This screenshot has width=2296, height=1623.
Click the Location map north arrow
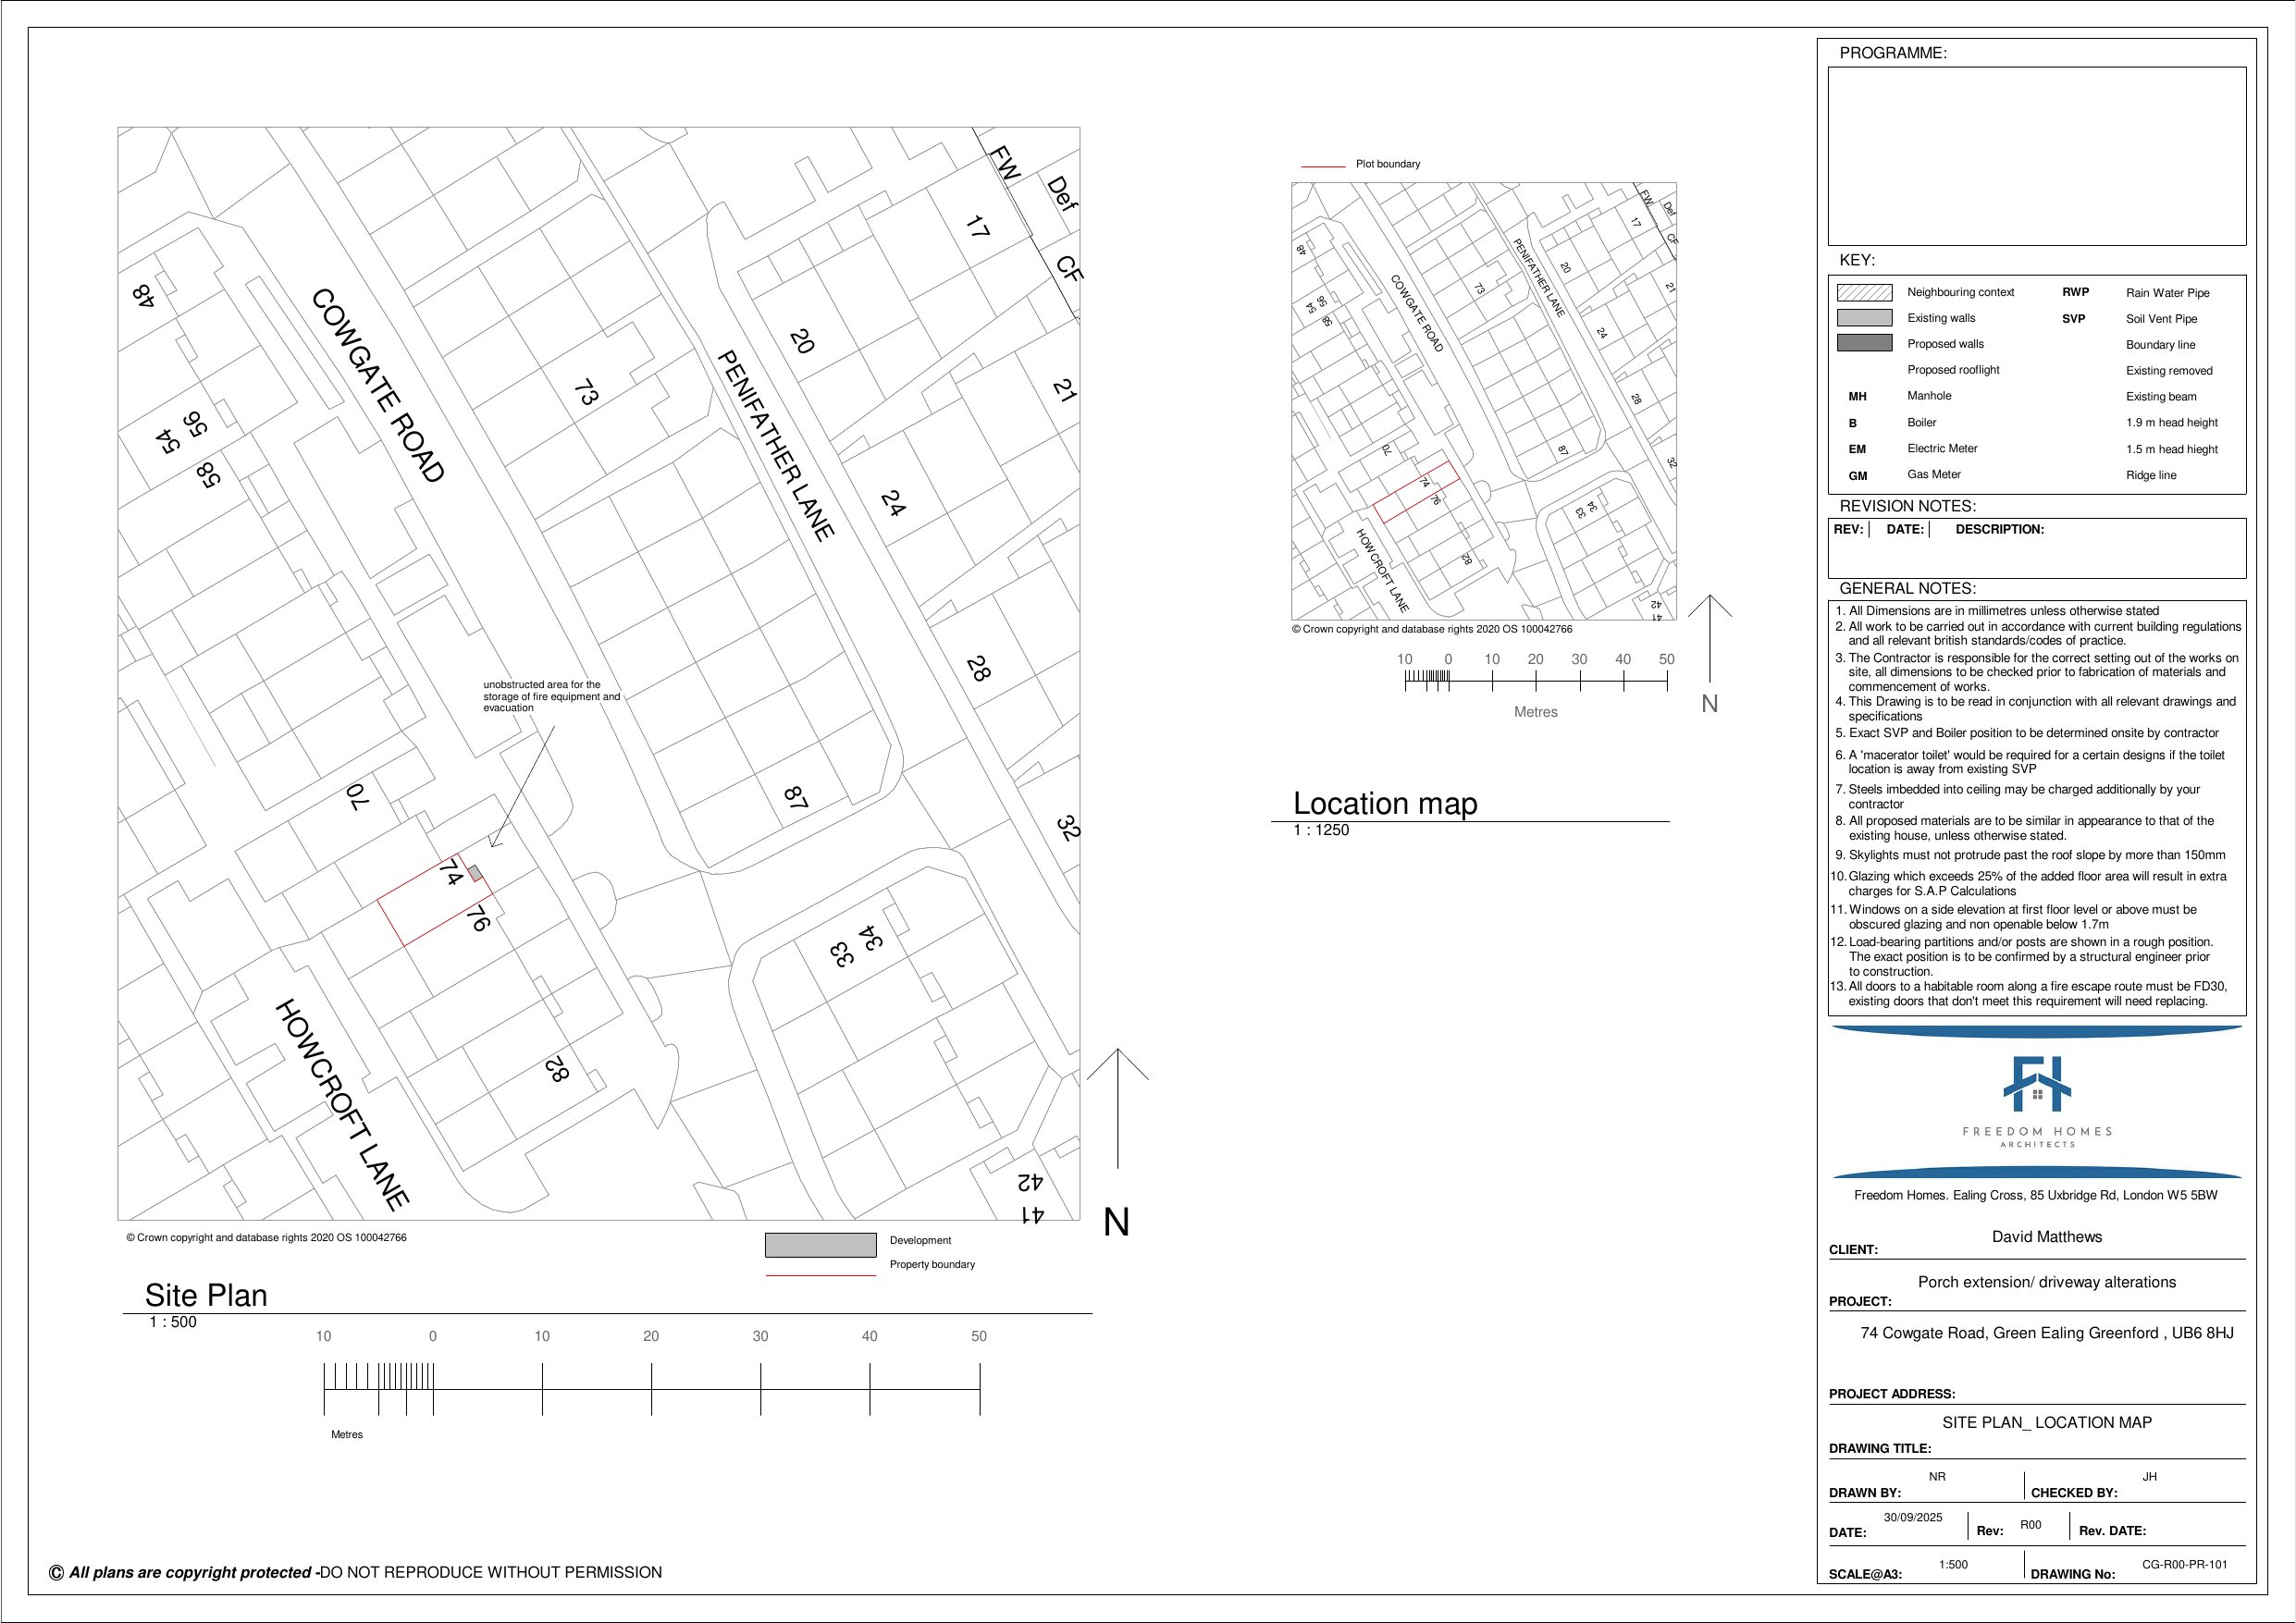(x=1710, y=640)
